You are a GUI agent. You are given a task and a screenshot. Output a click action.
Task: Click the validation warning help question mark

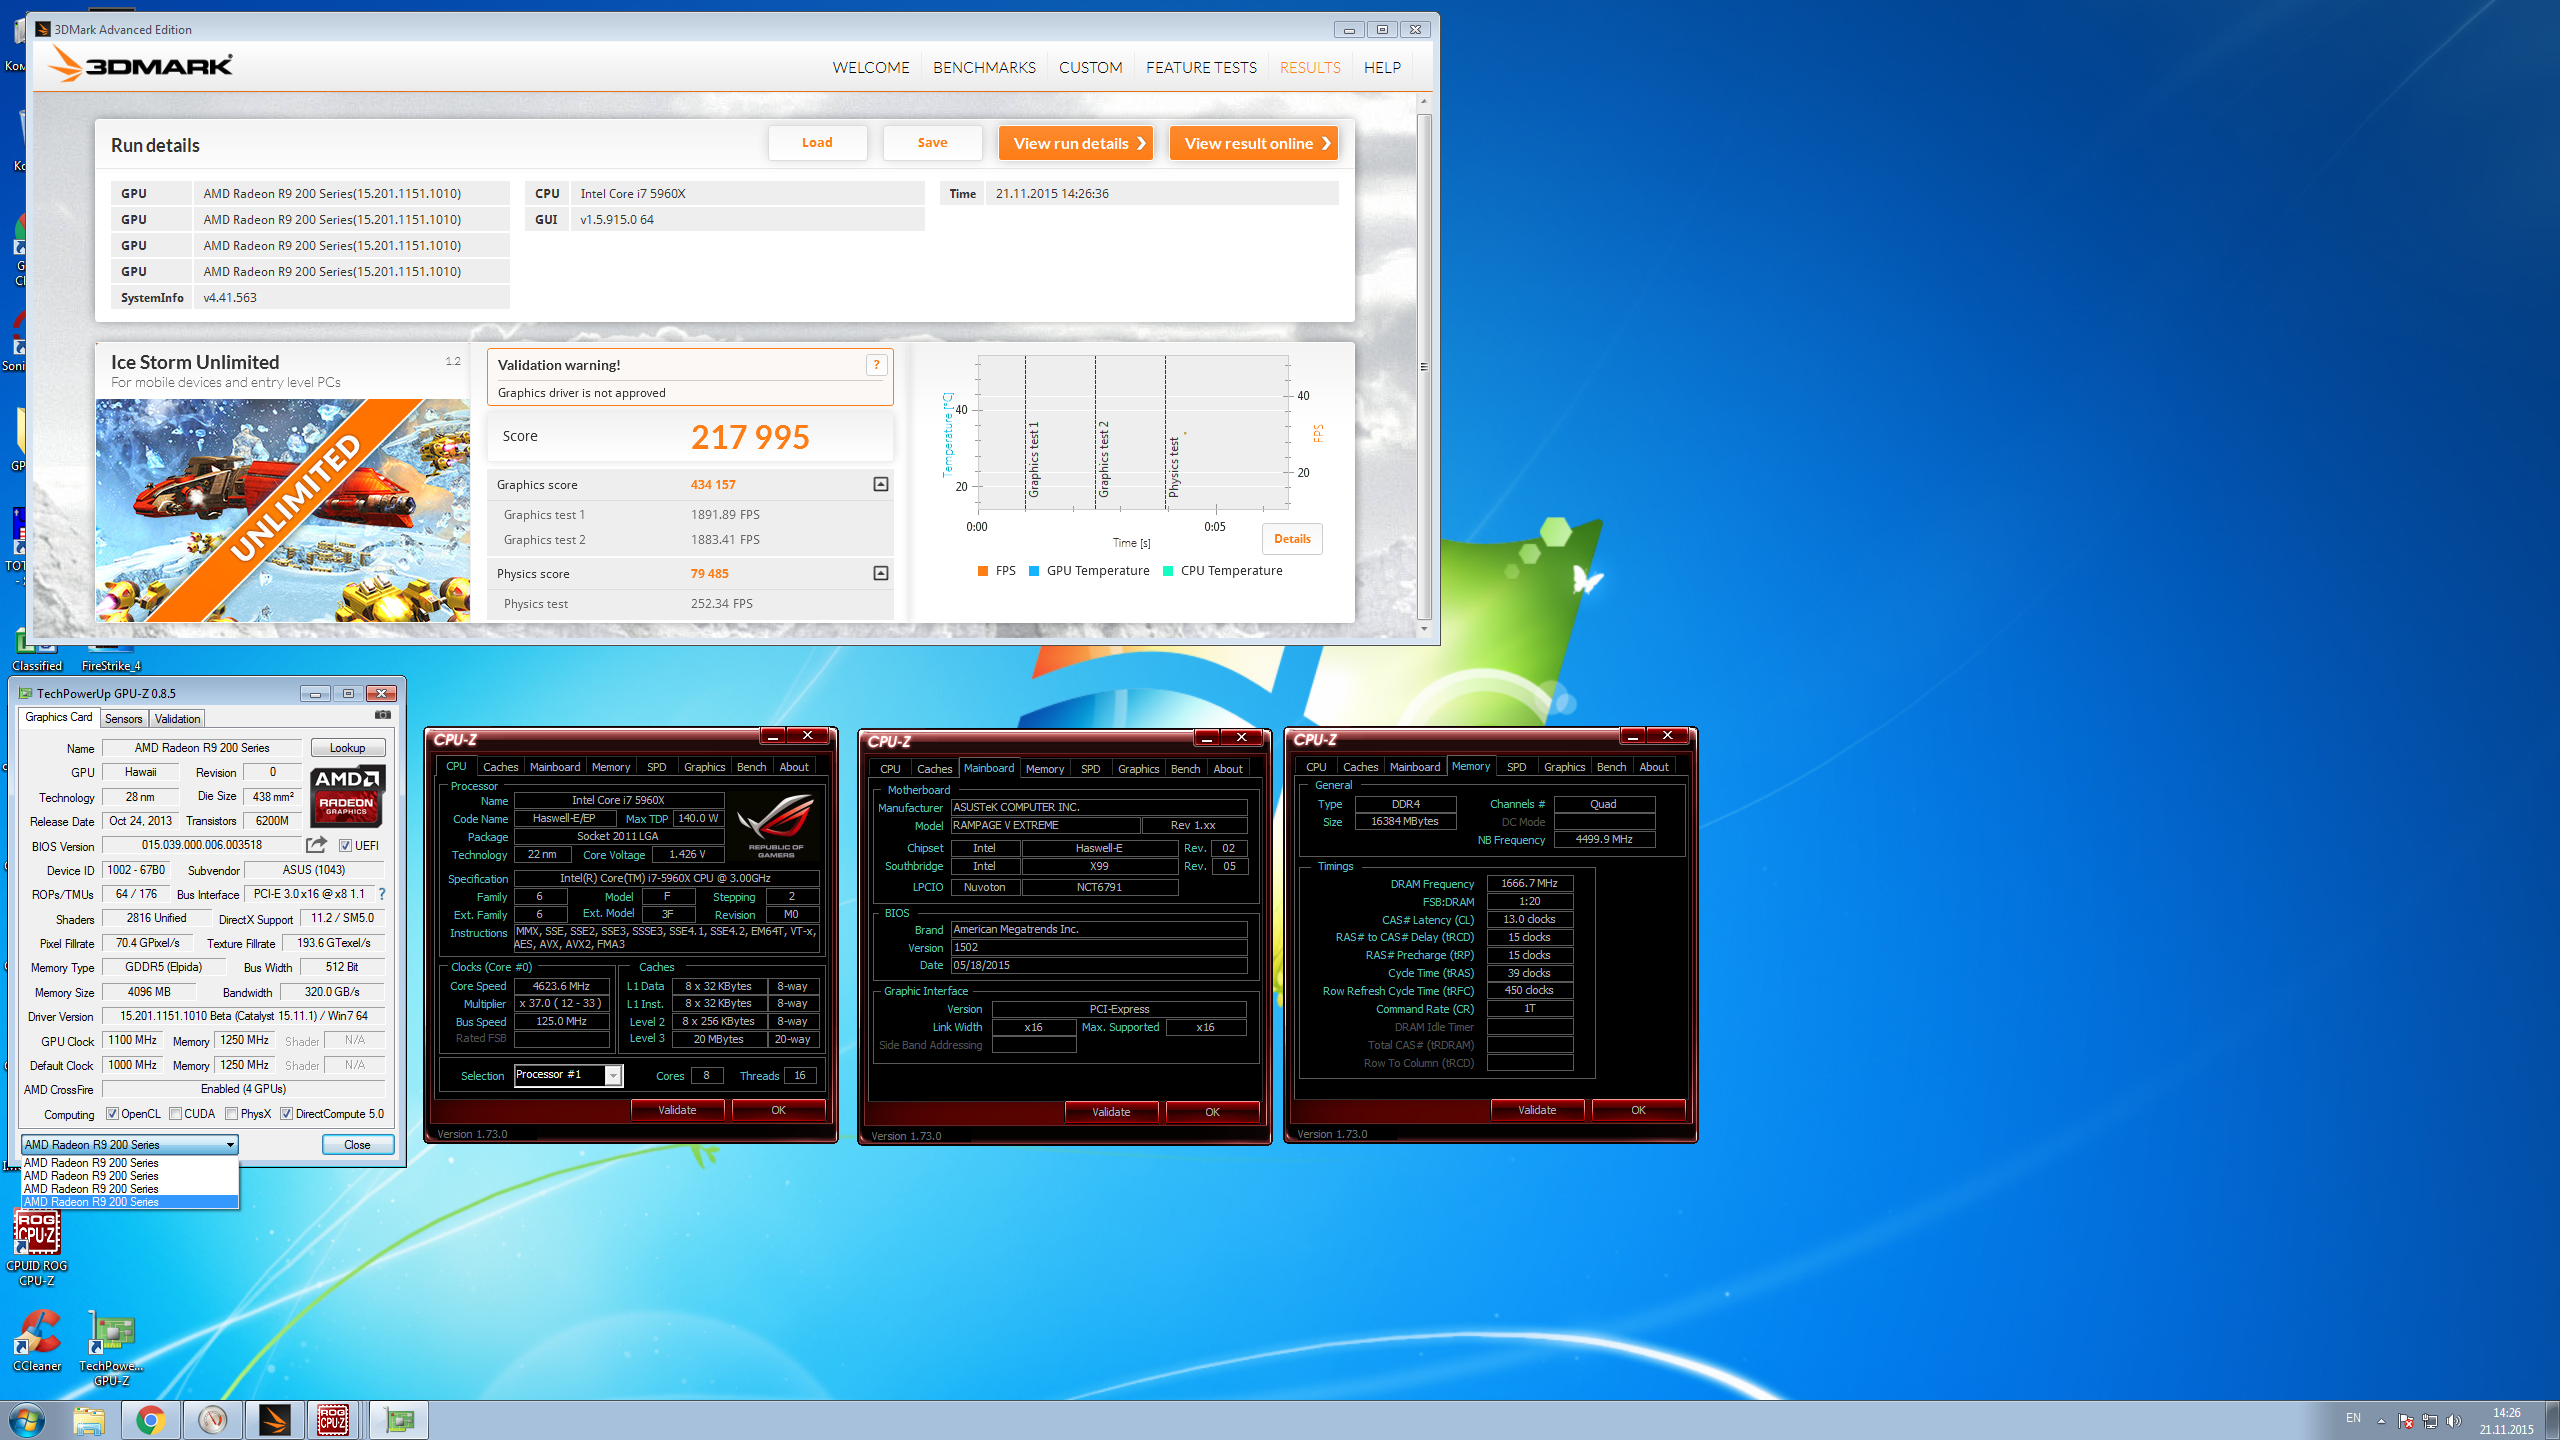pyautogui.click(x=876, y=365)
